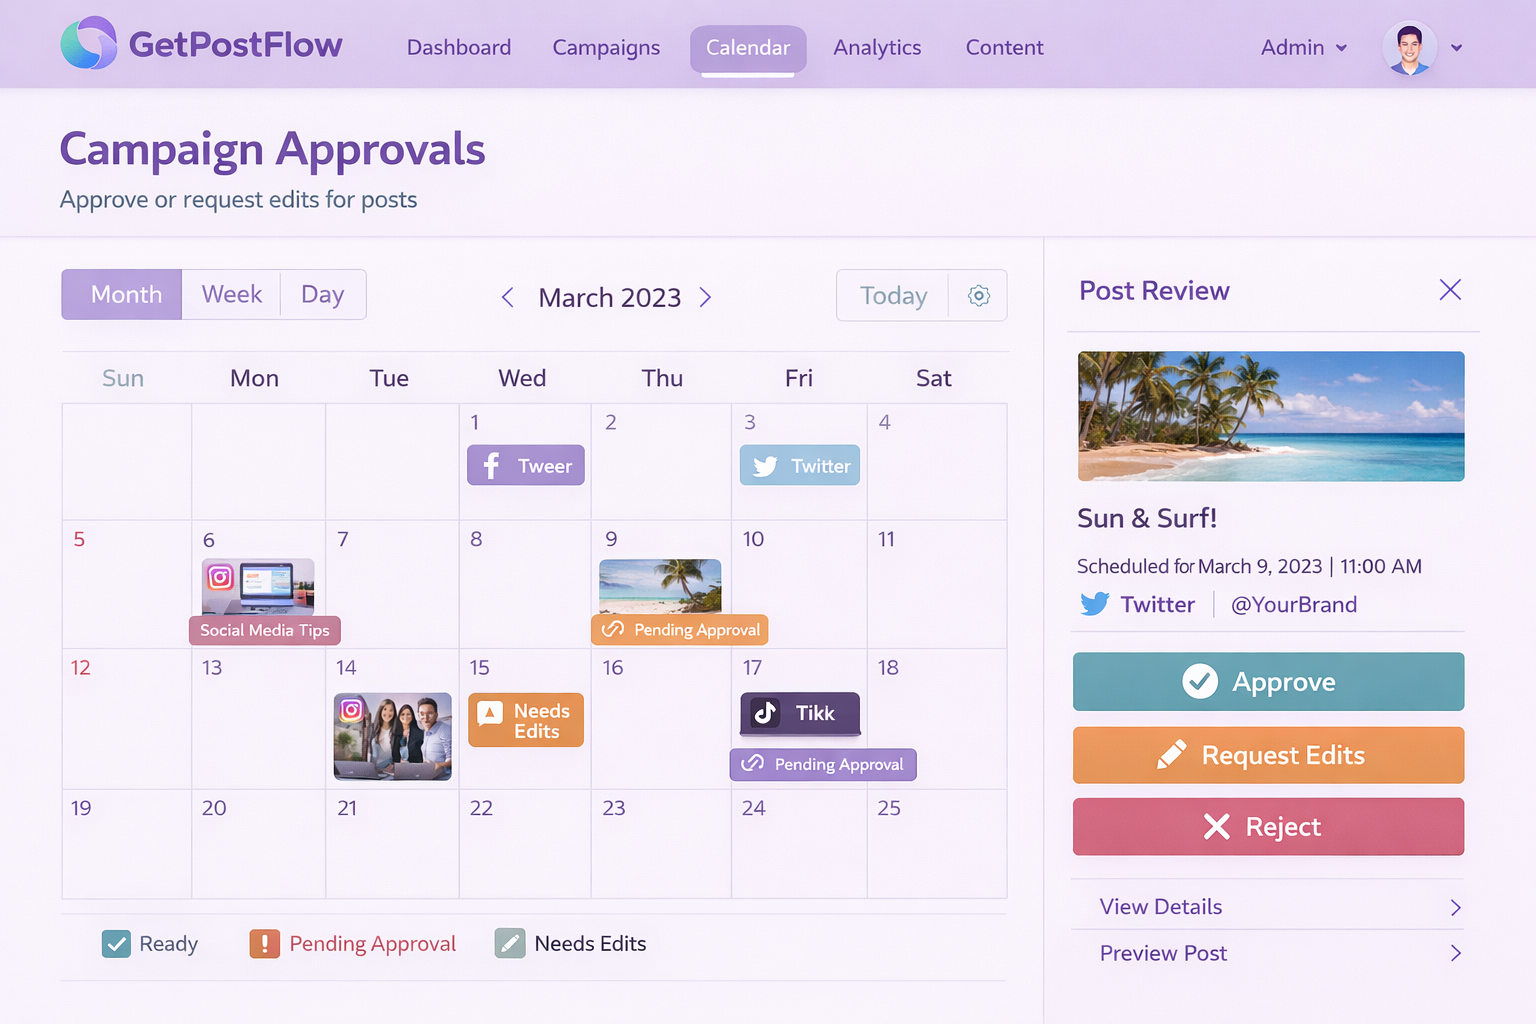The height and width of the screenshot is (1024, 1536).
Task: Select the Twitter bird icon on March 3
Action: (765, 465)
